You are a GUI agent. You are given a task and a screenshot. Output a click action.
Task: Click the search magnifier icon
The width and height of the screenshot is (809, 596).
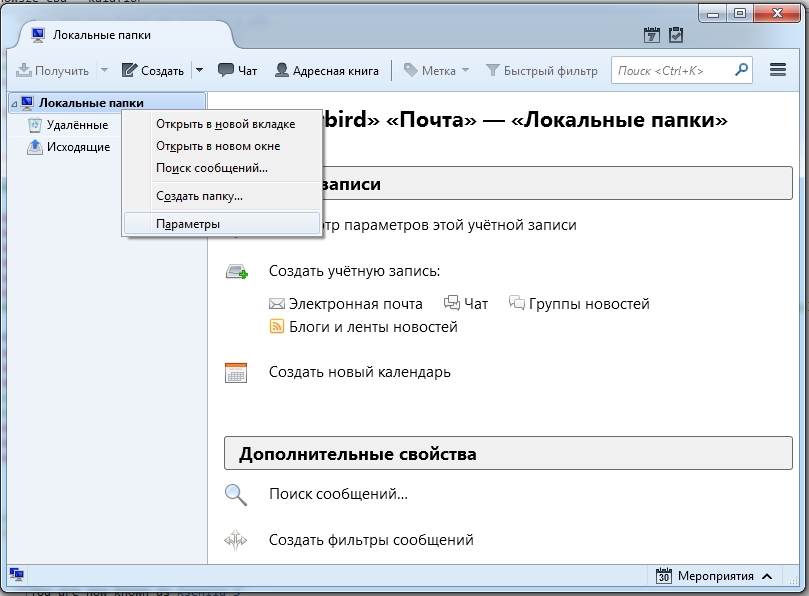(741, 70)
